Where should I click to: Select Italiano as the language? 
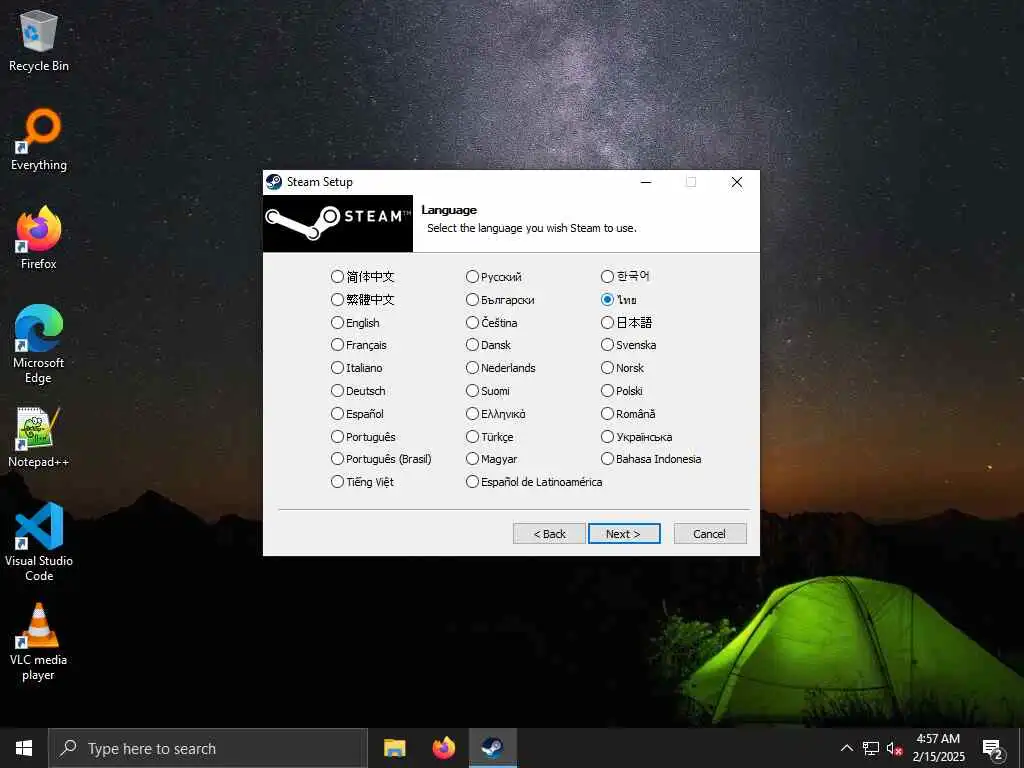(357, 368)
